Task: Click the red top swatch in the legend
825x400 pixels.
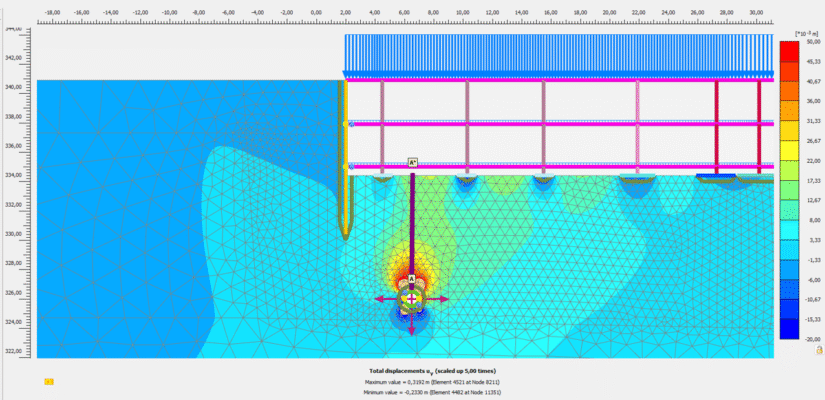Action: click(789, 51)
